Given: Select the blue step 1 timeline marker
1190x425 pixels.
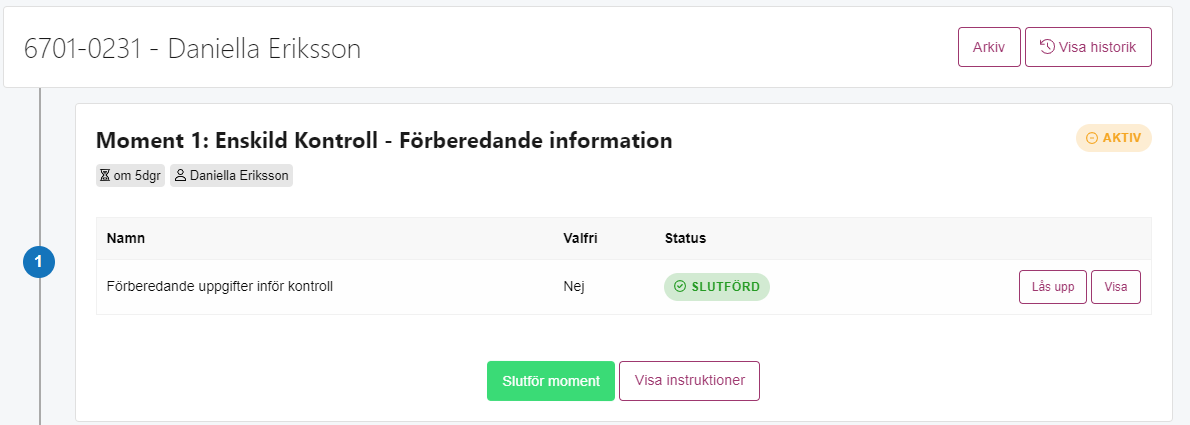Looking at the screenshot, I should [x=39, y=263].
